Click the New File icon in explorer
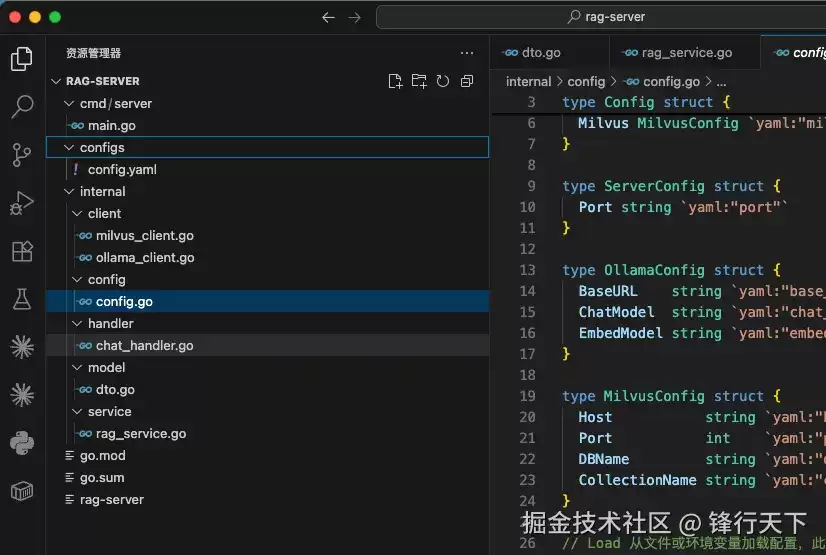The height and width of the screenshot is (555, 826). coord(395,81)
